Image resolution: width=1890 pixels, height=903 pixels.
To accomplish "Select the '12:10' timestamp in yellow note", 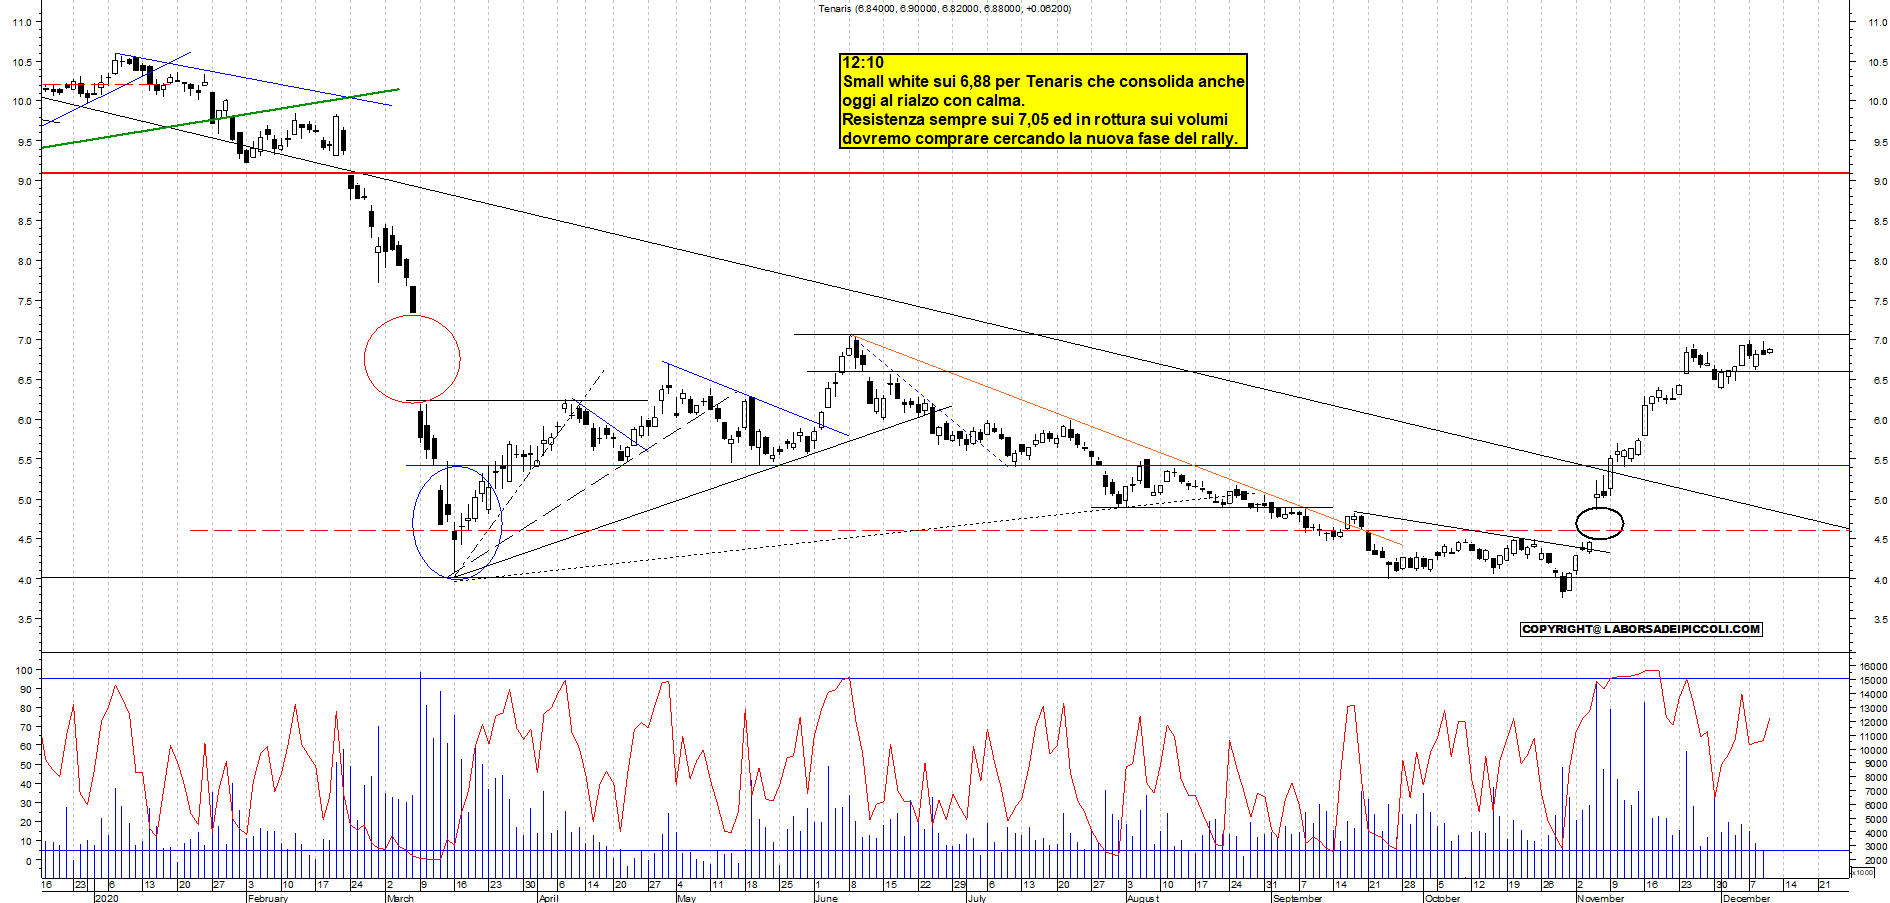I will (x=863, y=62).
